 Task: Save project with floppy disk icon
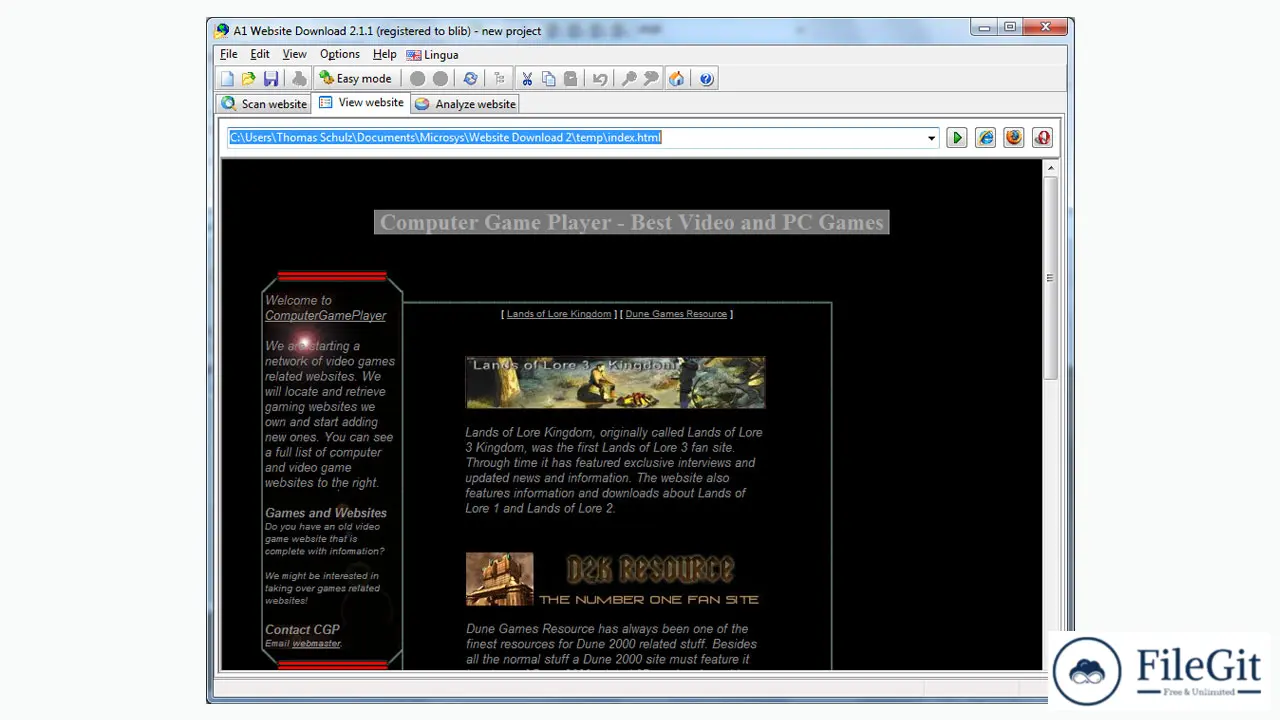click(x=270, y=79)
